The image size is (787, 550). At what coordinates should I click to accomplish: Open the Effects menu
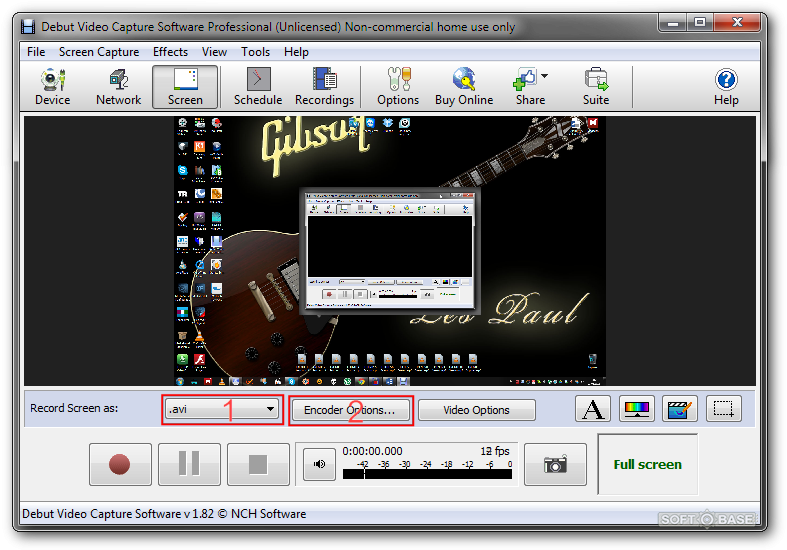pyautogui.click(x=170, y=52)
